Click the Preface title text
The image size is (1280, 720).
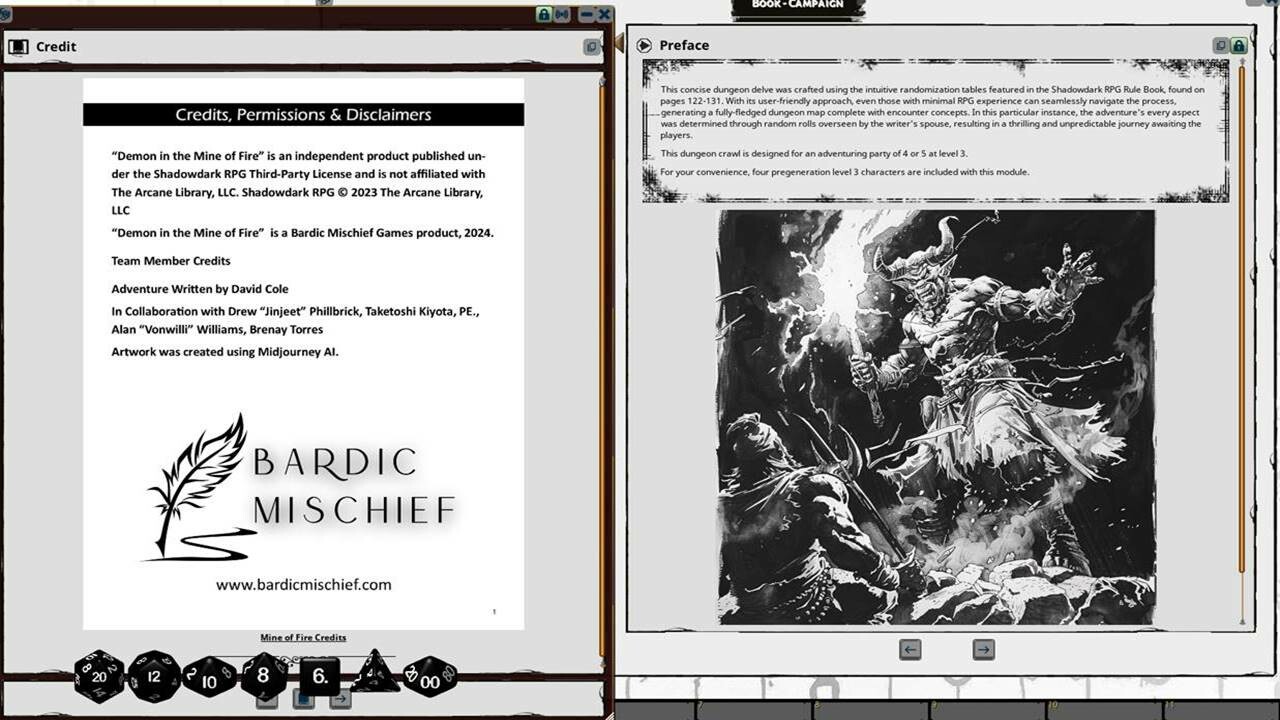(x=684, y=45)
